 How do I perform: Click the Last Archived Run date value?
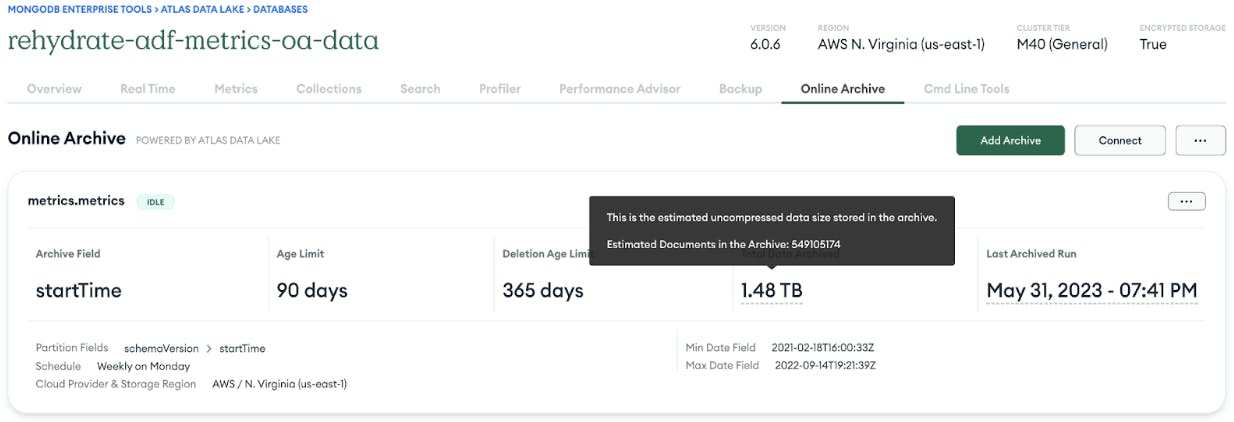(1091, 291)
